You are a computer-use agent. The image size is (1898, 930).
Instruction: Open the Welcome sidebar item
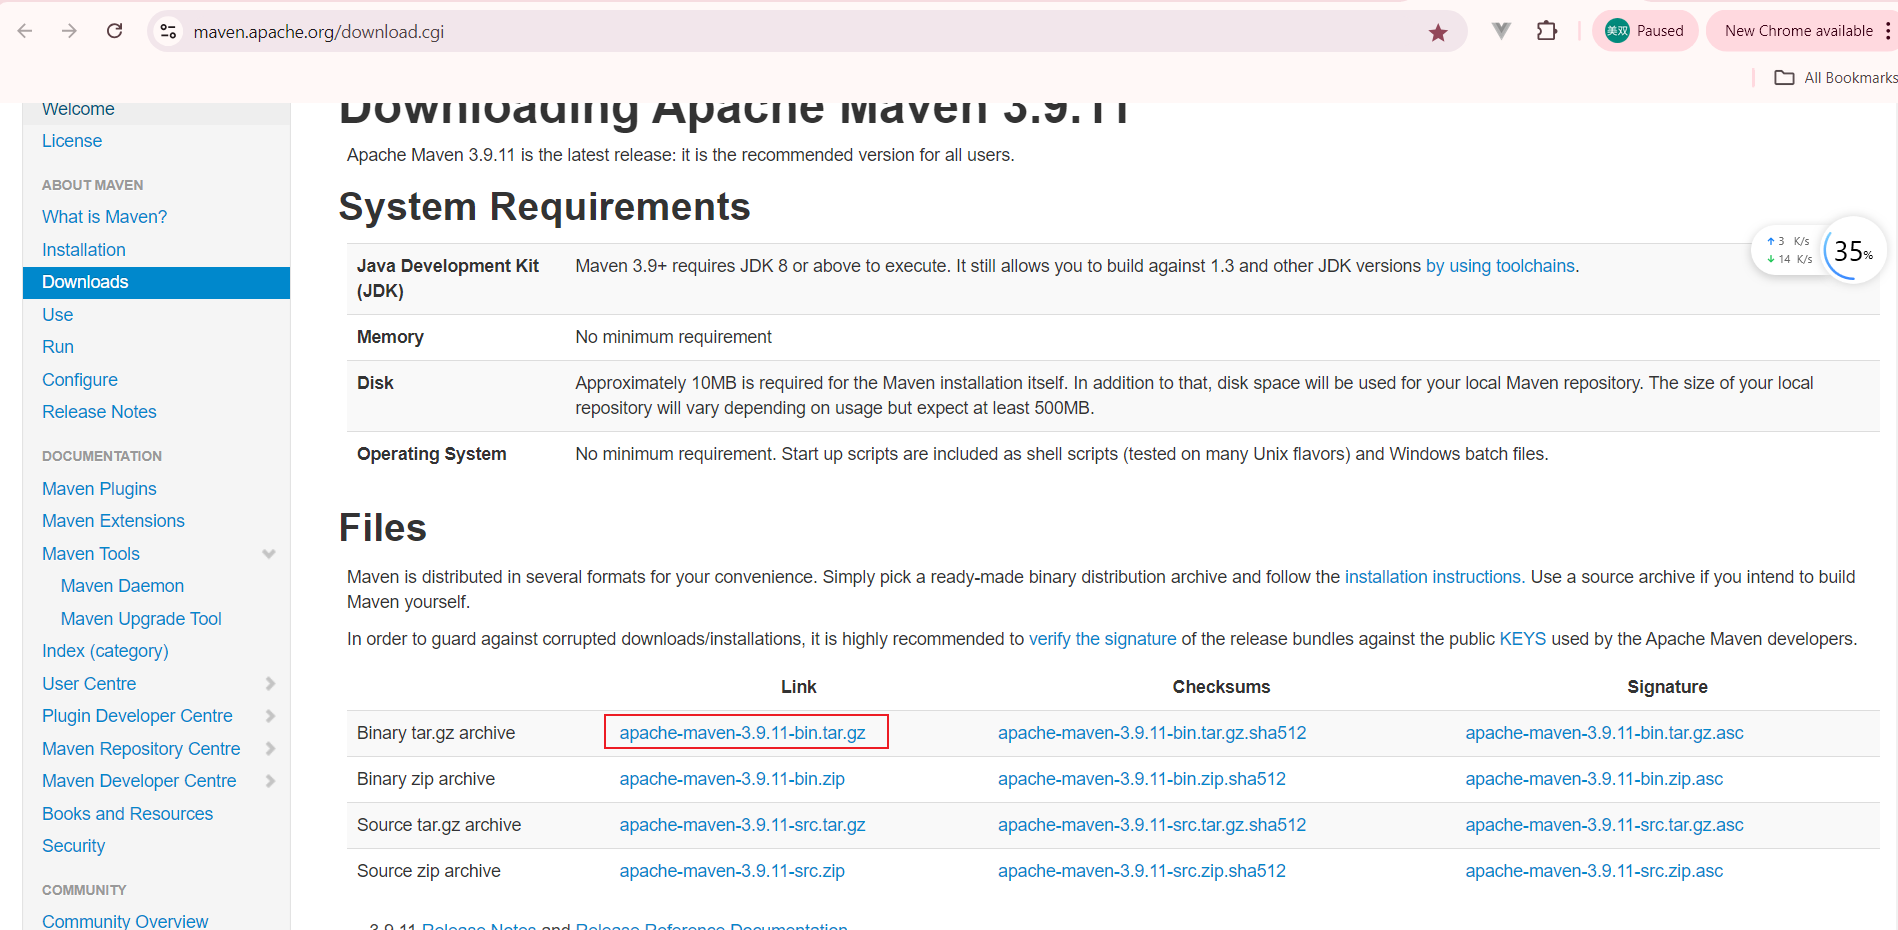click(78, 109)
